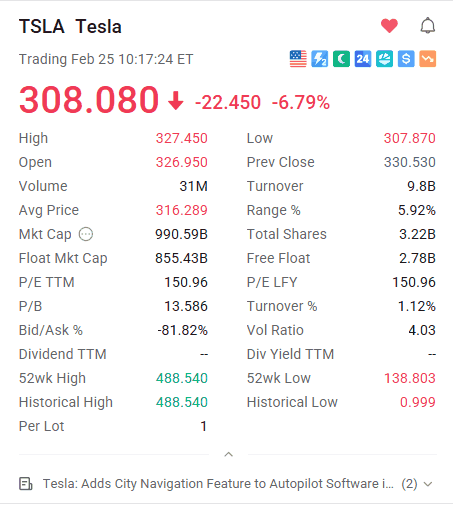Click the US flag market icon

[298, 59]
